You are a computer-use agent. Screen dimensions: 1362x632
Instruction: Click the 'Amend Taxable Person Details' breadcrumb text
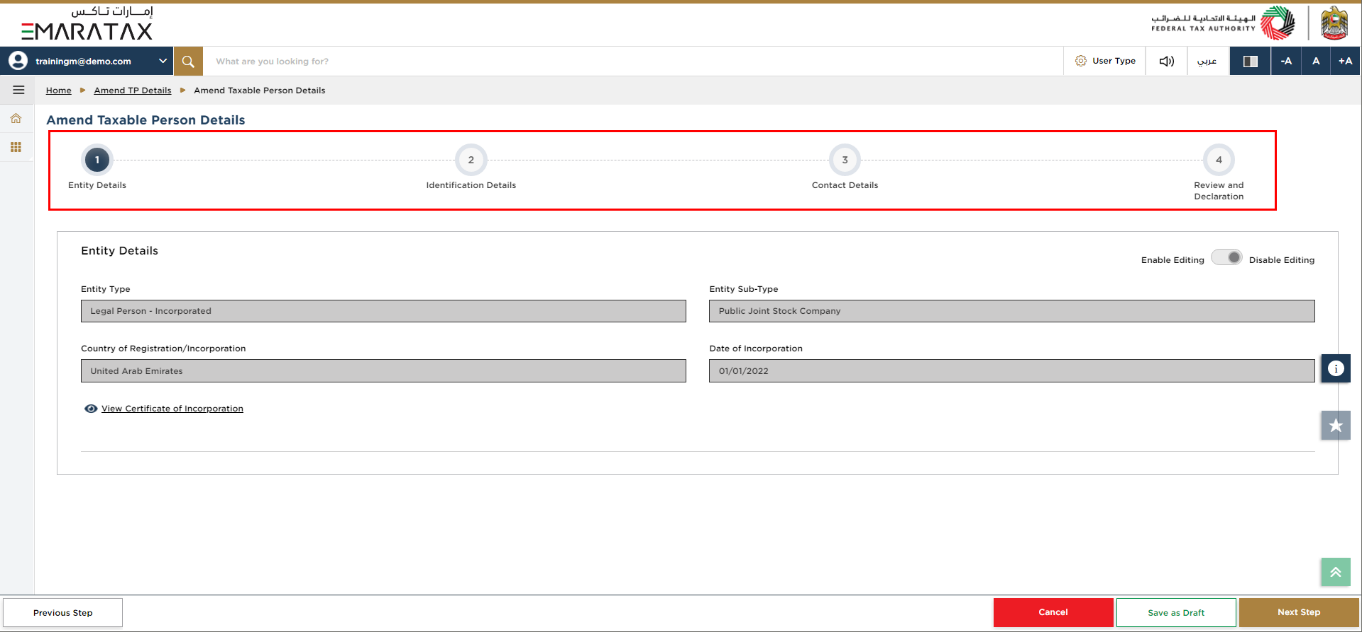click(x=259, y=90)
